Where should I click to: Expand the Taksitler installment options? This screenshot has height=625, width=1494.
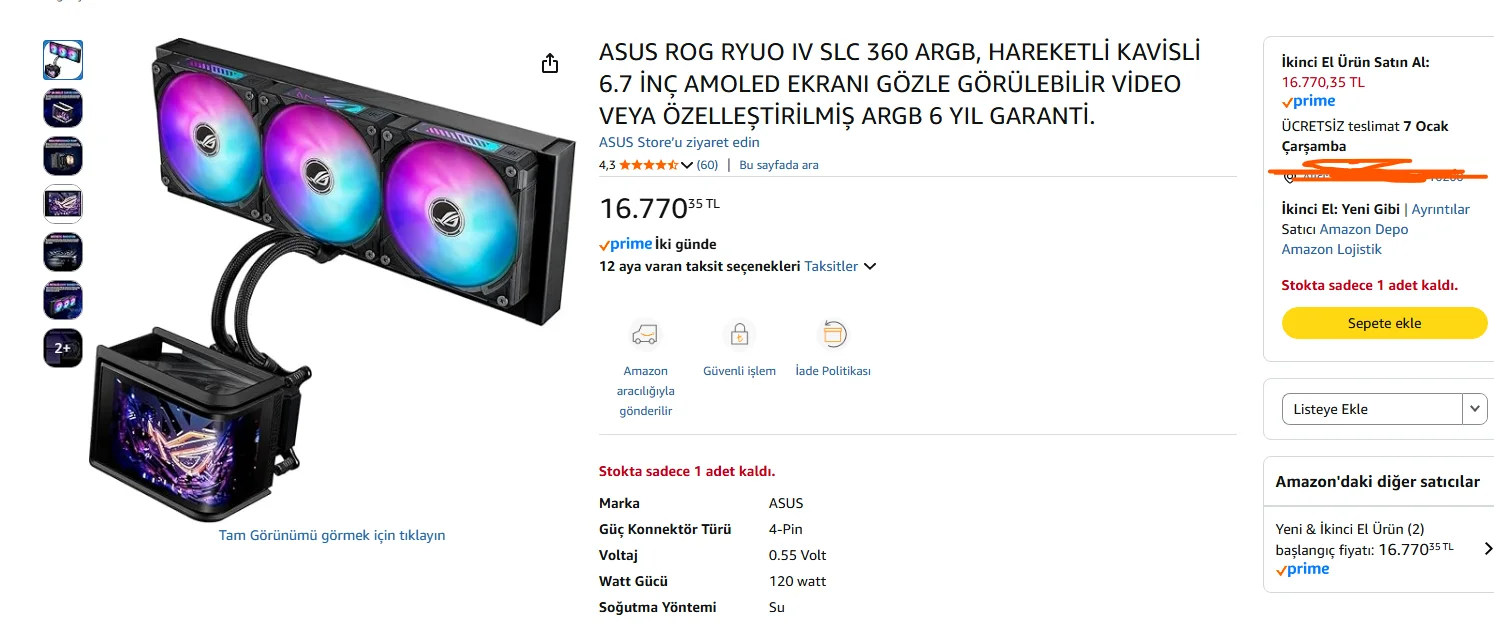click(x=840, y=266)
